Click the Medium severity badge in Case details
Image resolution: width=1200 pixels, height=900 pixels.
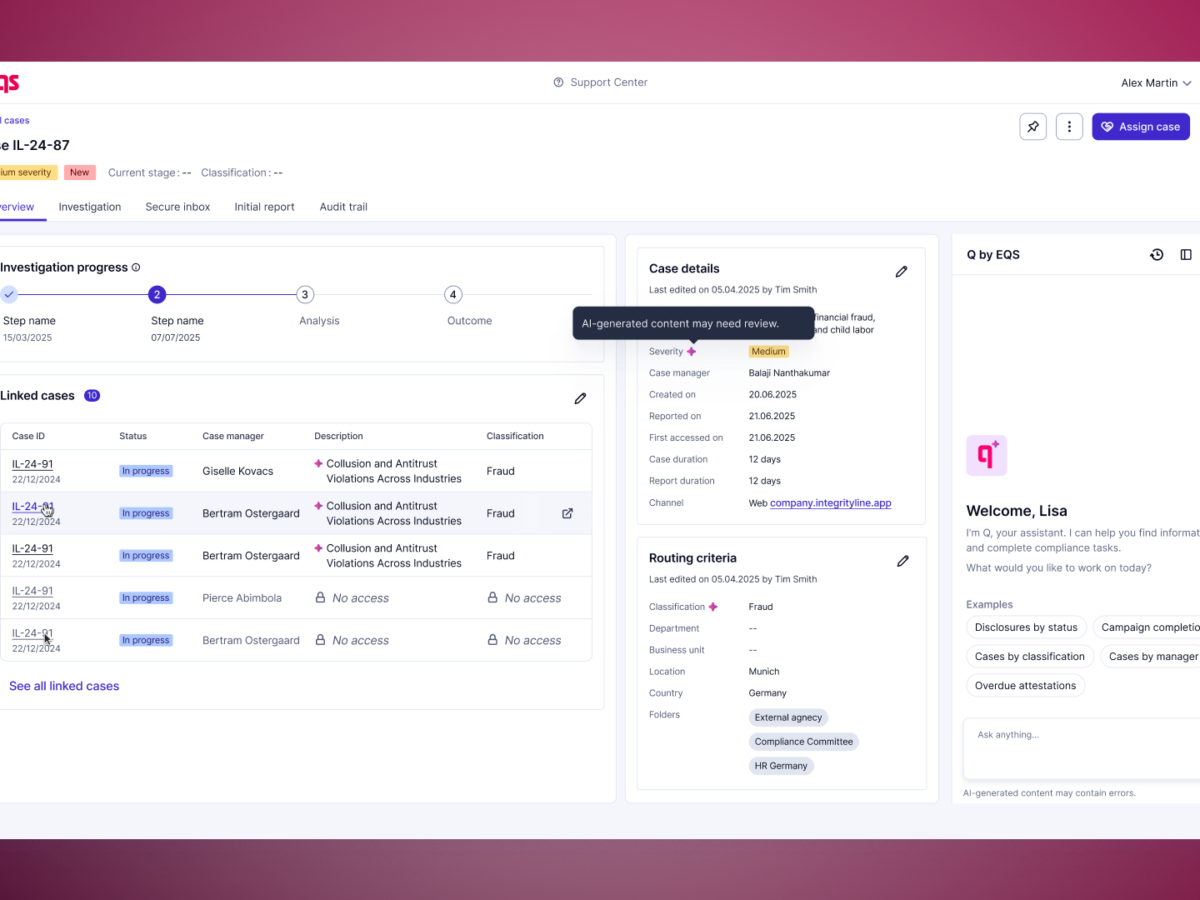[769, 352]
